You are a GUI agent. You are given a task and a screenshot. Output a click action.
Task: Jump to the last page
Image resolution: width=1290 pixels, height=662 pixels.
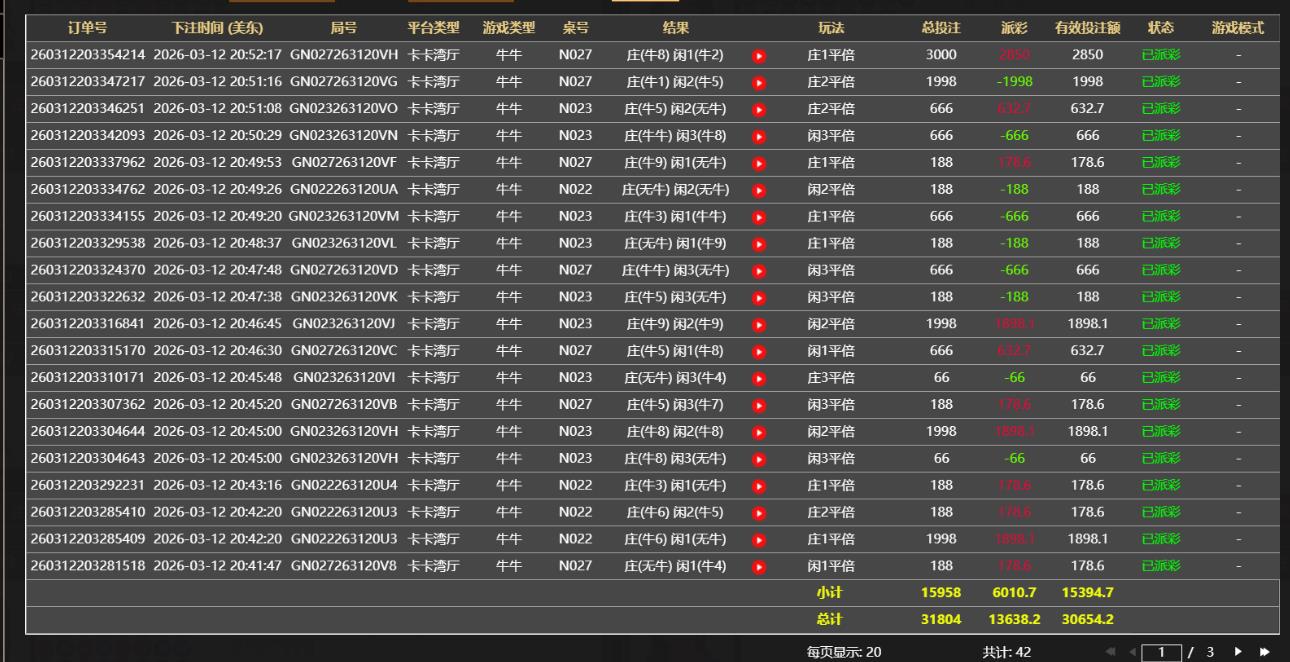(x=1264, y=652)
